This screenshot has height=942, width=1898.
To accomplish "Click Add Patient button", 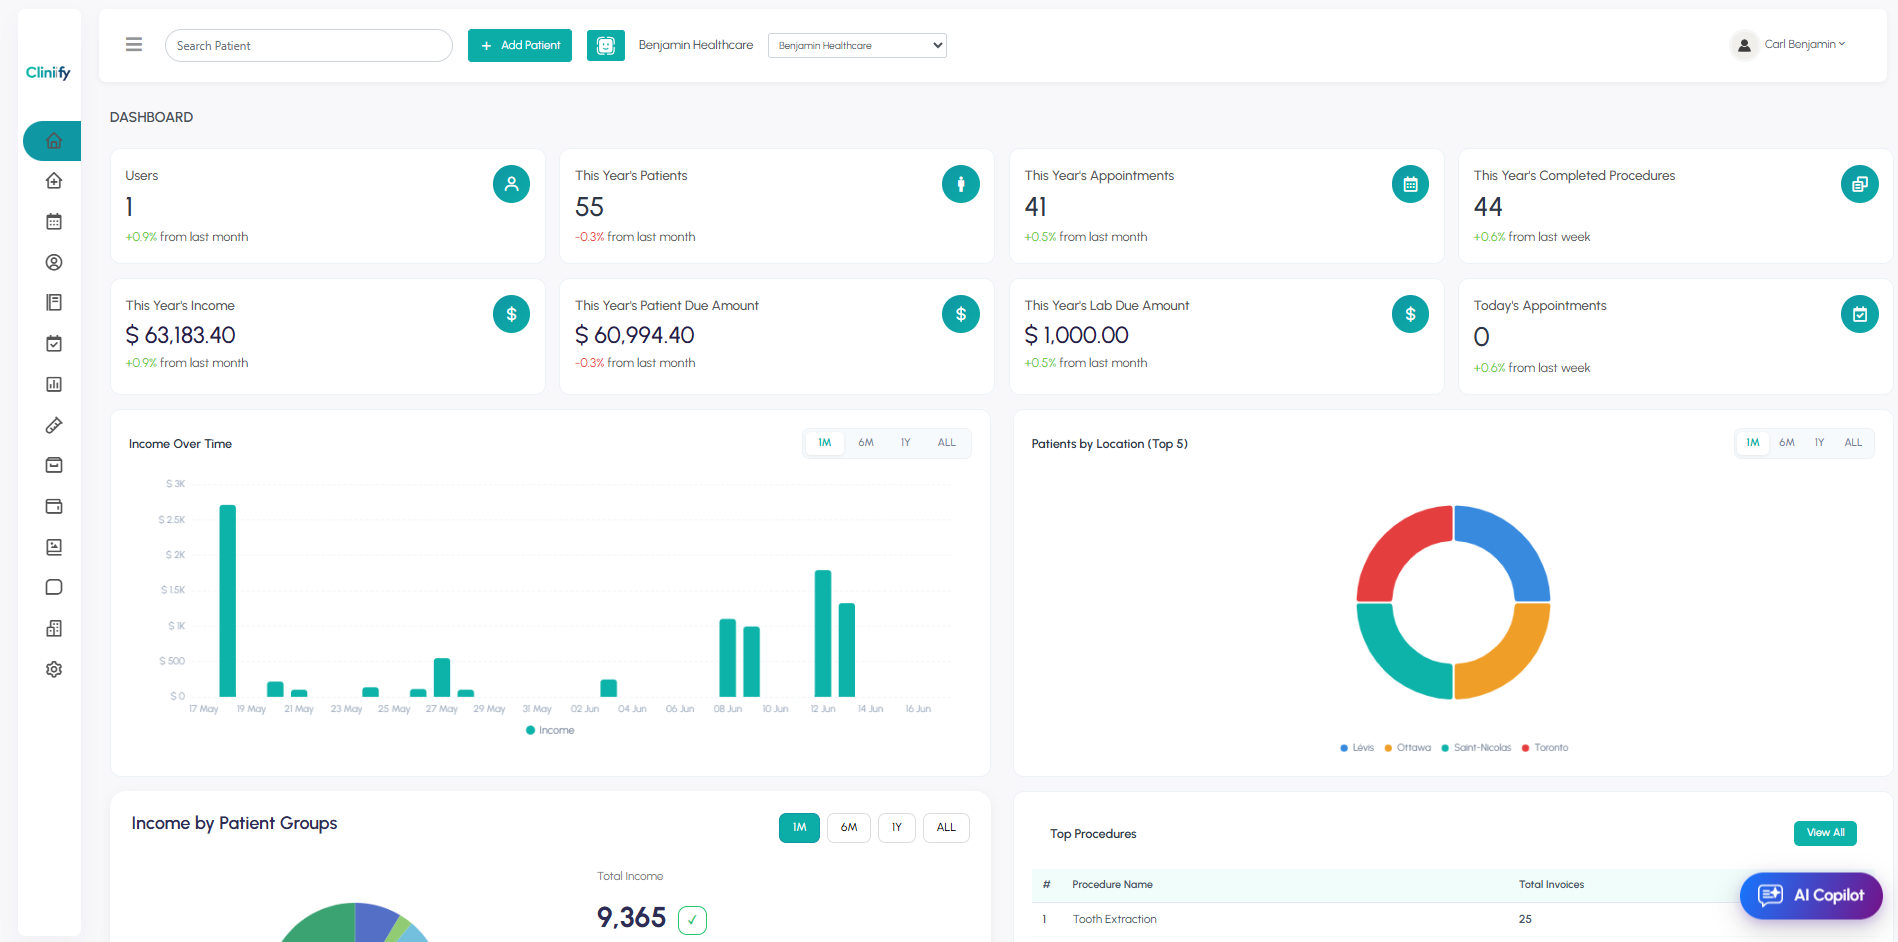I will (520, 45).
